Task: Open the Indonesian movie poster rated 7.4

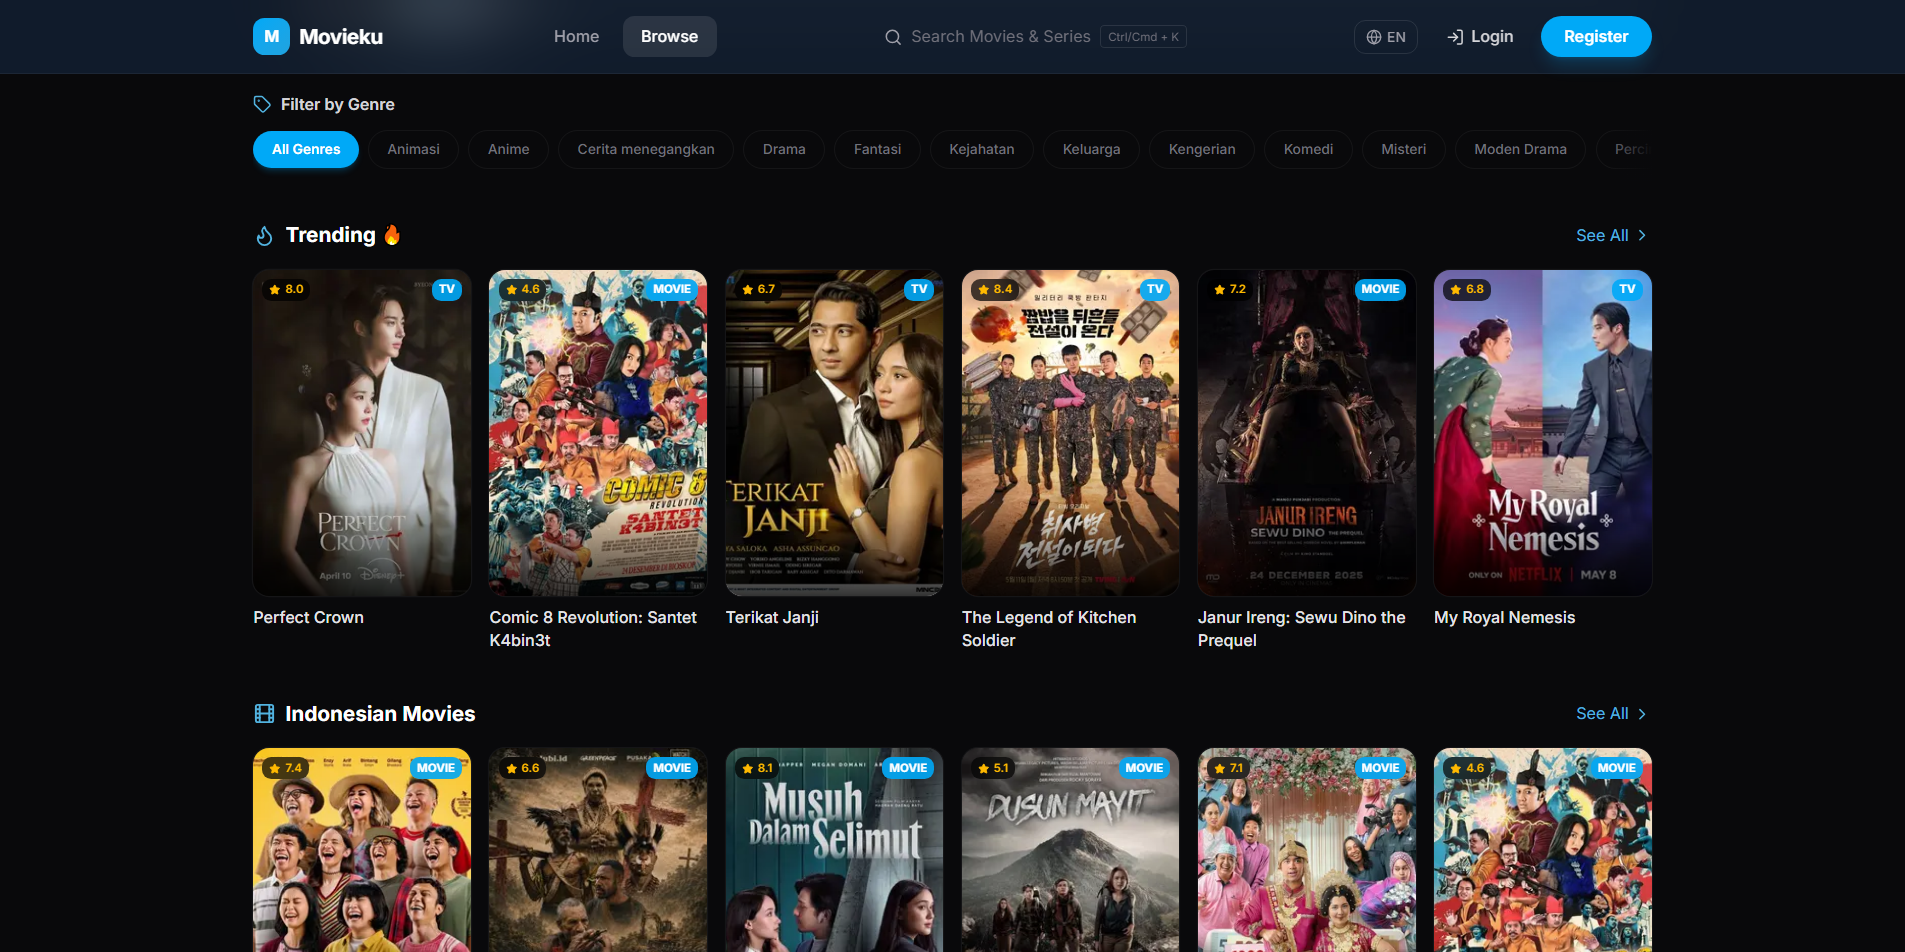Action: (x=362, y=850)
